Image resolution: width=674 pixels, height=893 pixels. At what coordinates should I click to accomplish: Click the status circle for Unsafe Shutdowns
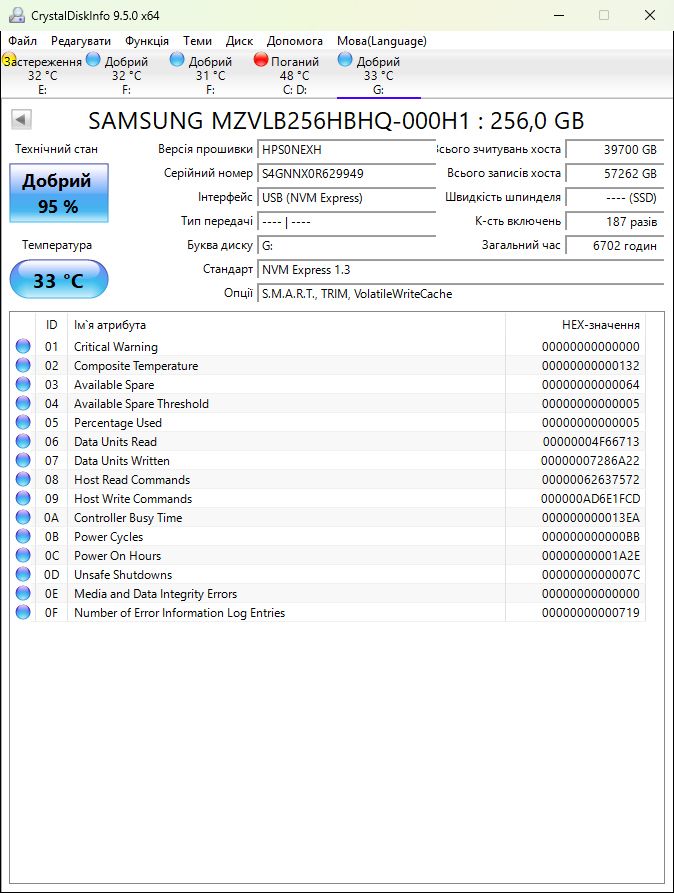point(23,574)
